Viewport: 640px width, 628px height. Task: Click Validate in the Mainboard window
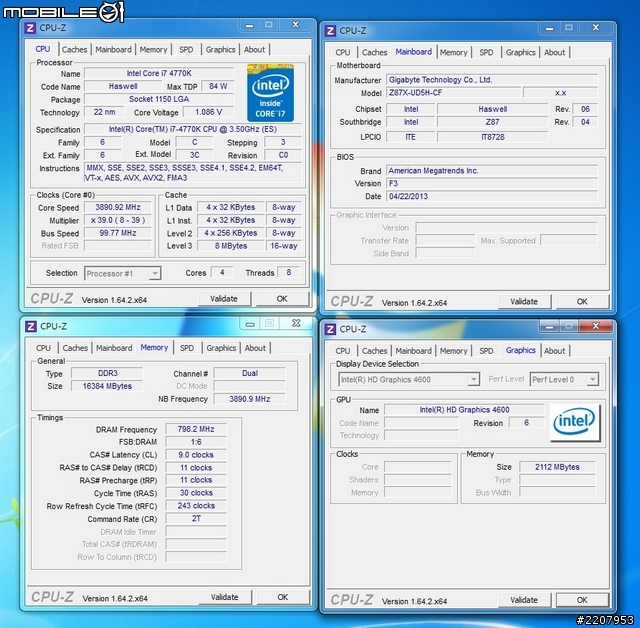click(524, 302)
